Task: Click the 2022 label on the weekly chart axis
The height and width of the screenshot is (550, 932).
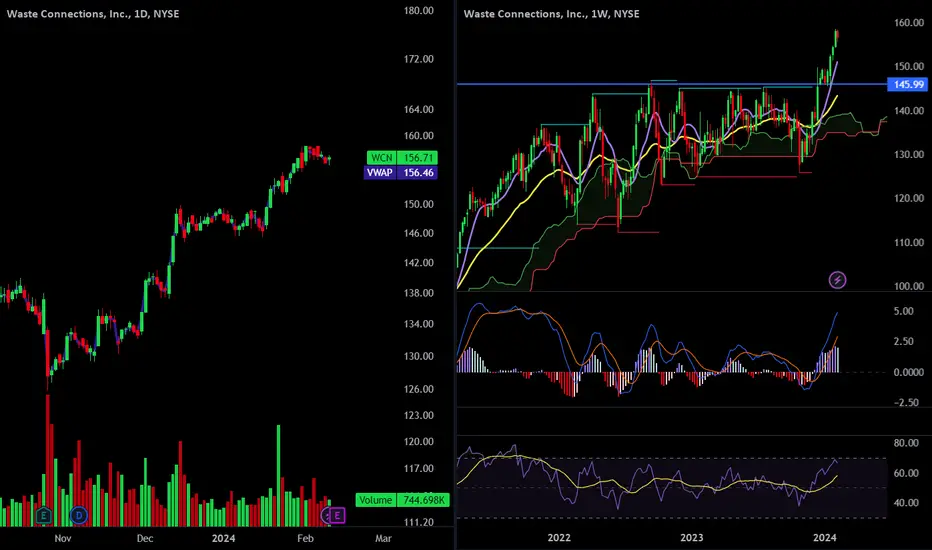Action: click(559, 538)
